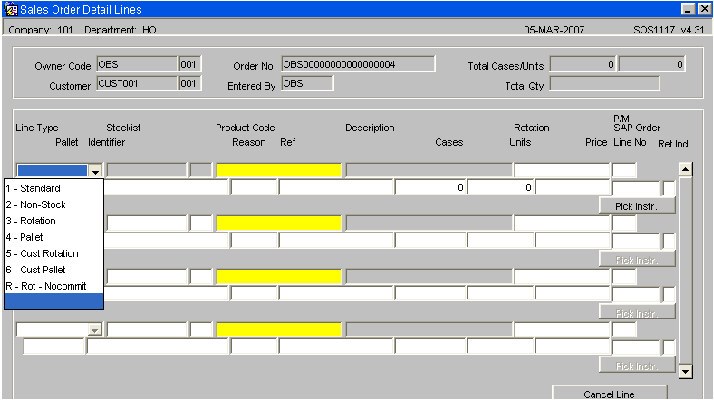714x400 pixels.
Task: Select 'R - Rot - Nocommit' option
Action: [54, 286]
